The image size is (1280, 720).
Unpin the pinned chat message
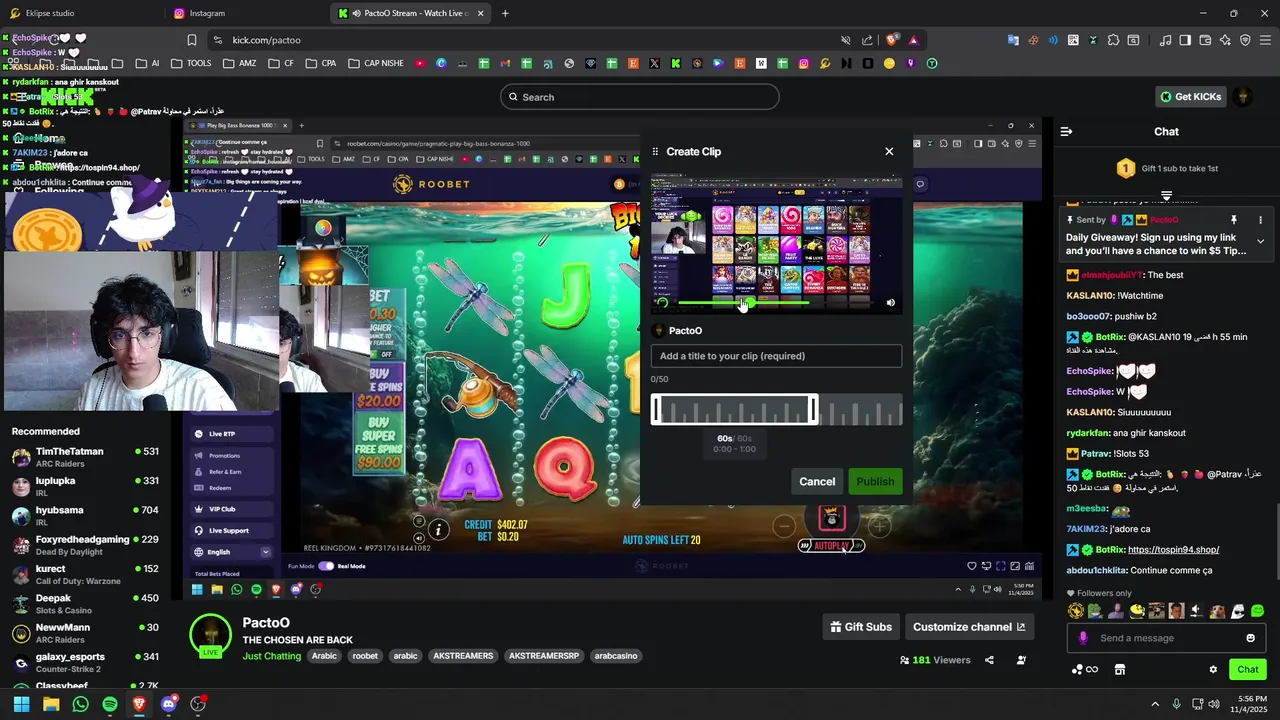point(1234,220)
